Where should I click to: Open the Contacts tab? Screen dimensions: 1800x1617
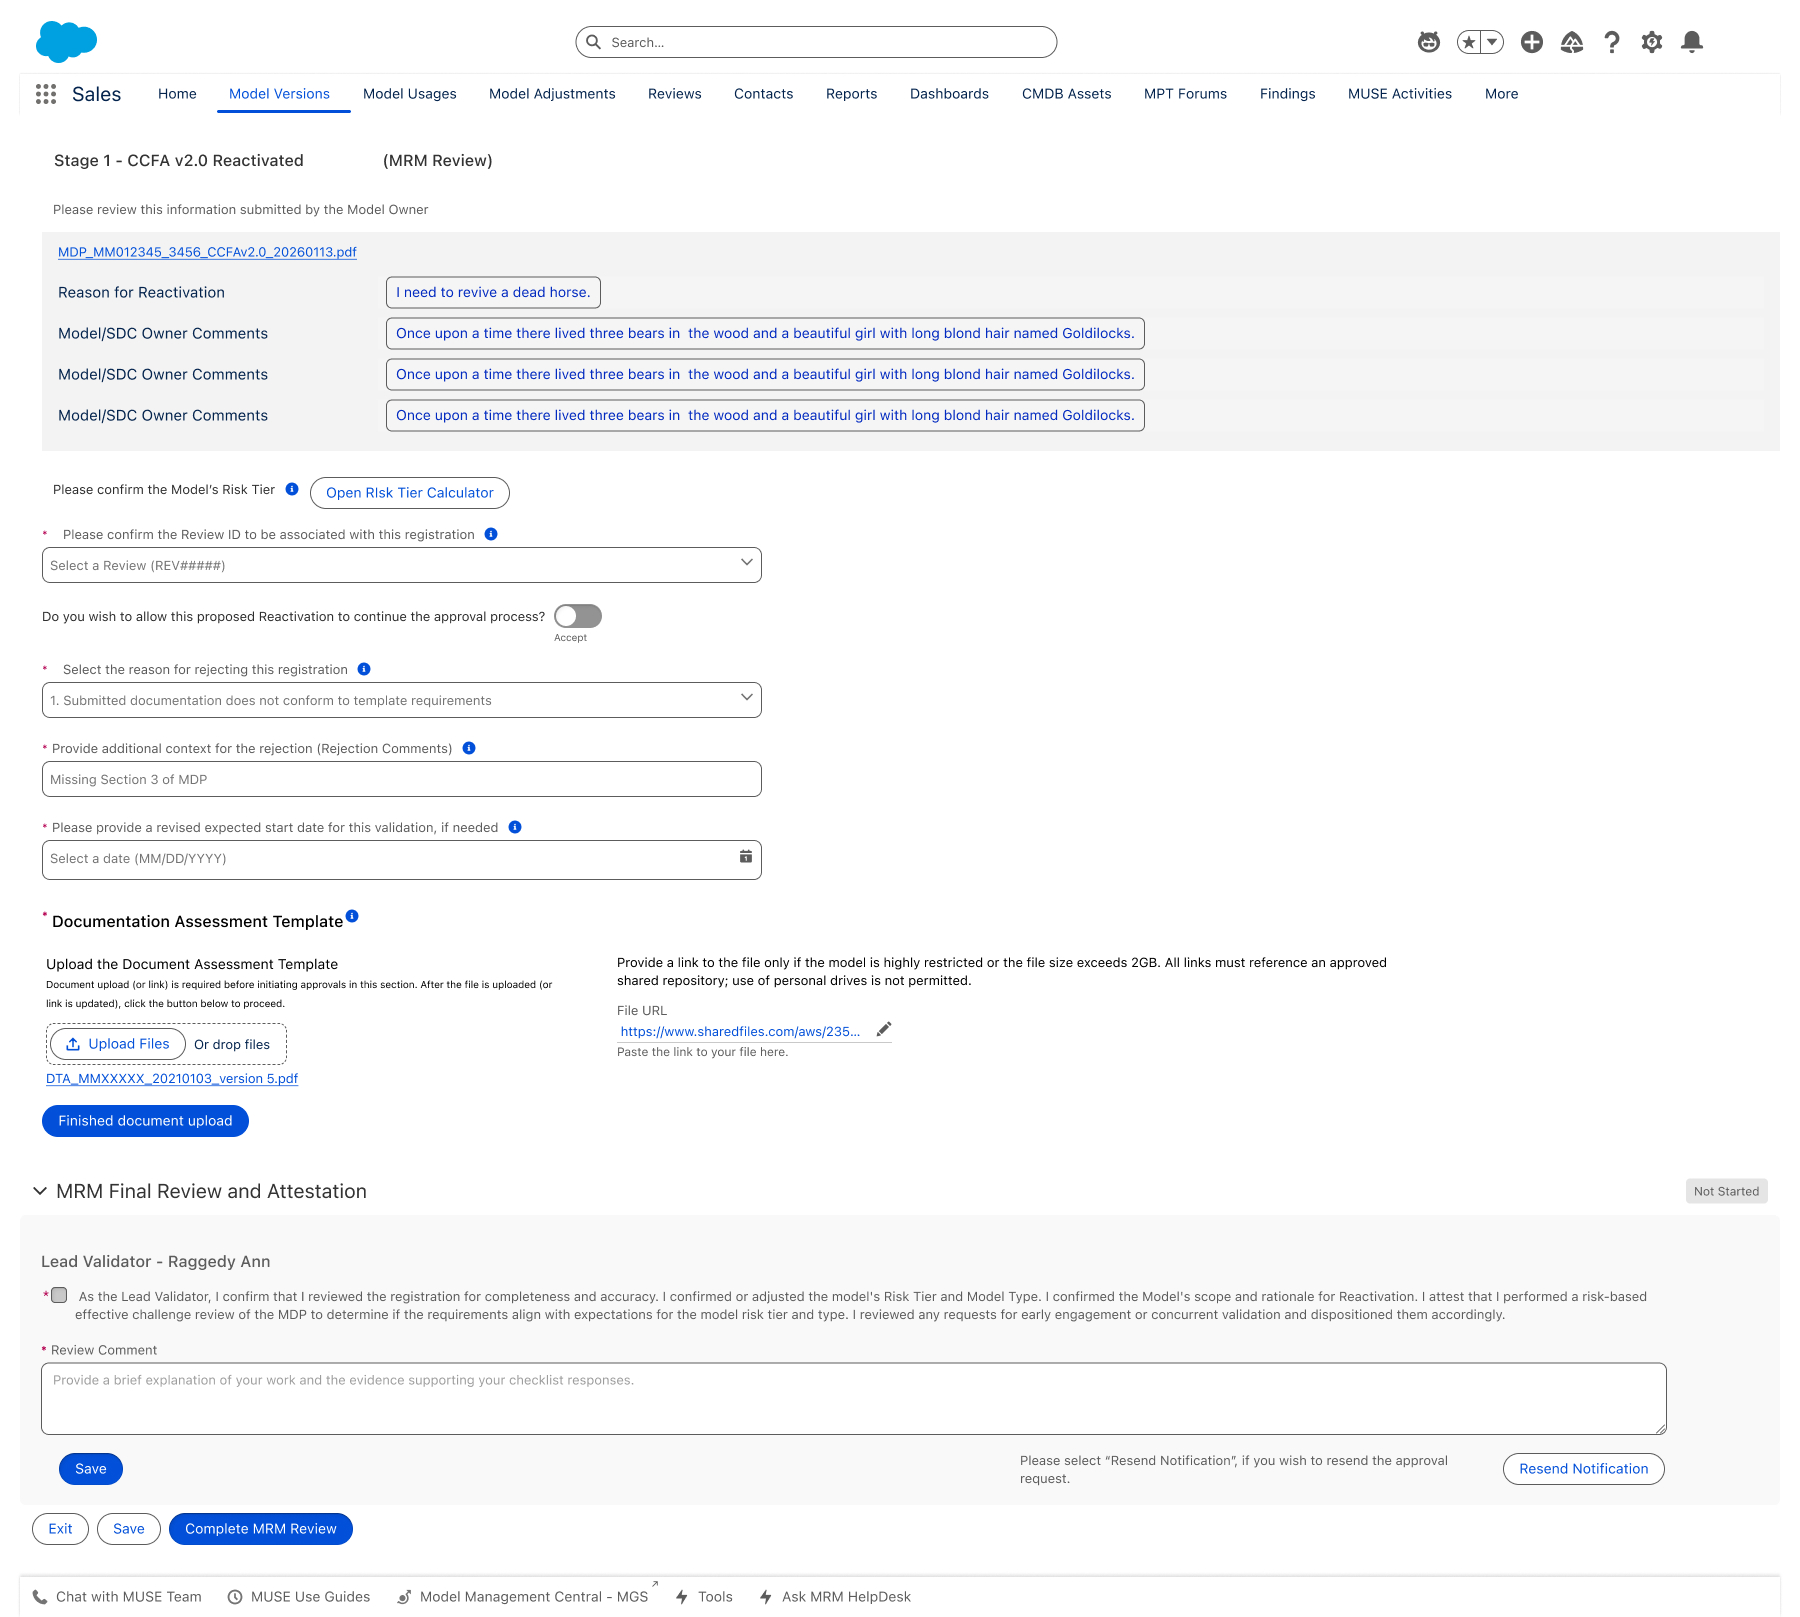pos(763,94)
